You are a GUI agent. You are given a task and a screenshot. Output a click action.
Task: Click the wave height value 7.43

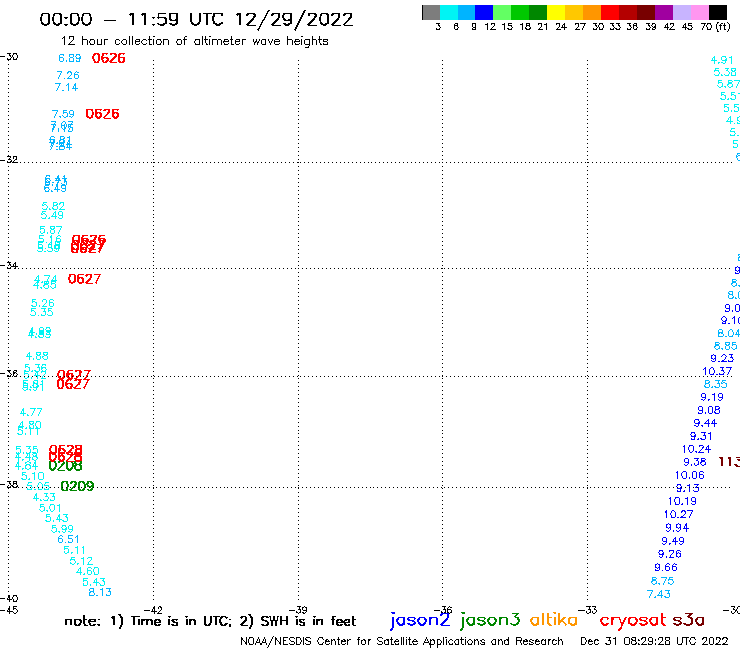[x=659, y=594]
